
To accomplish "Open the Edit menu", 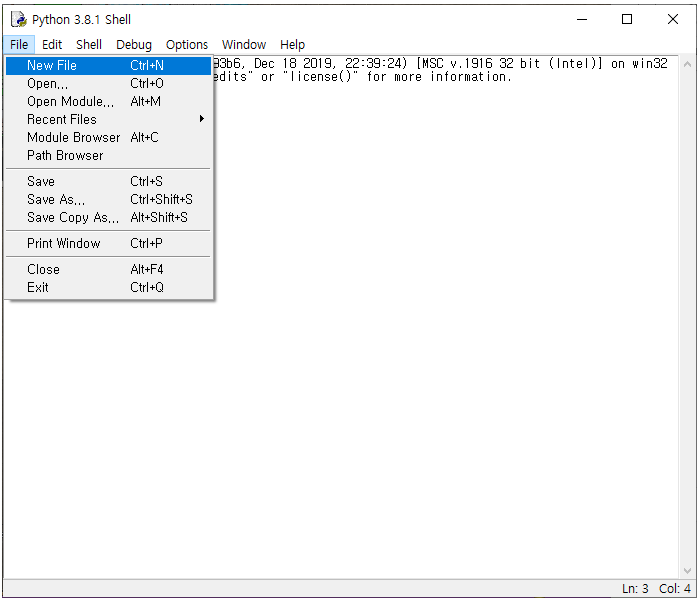I will coord(52,45).
